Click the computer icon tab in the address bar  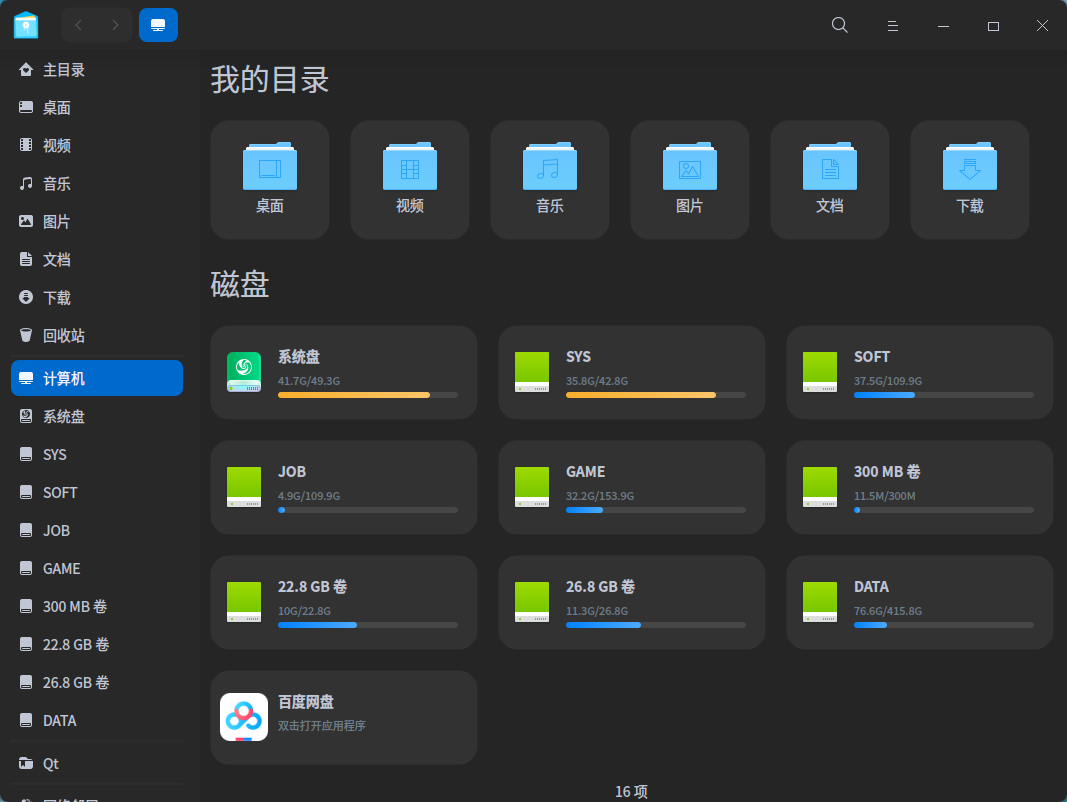158,25
